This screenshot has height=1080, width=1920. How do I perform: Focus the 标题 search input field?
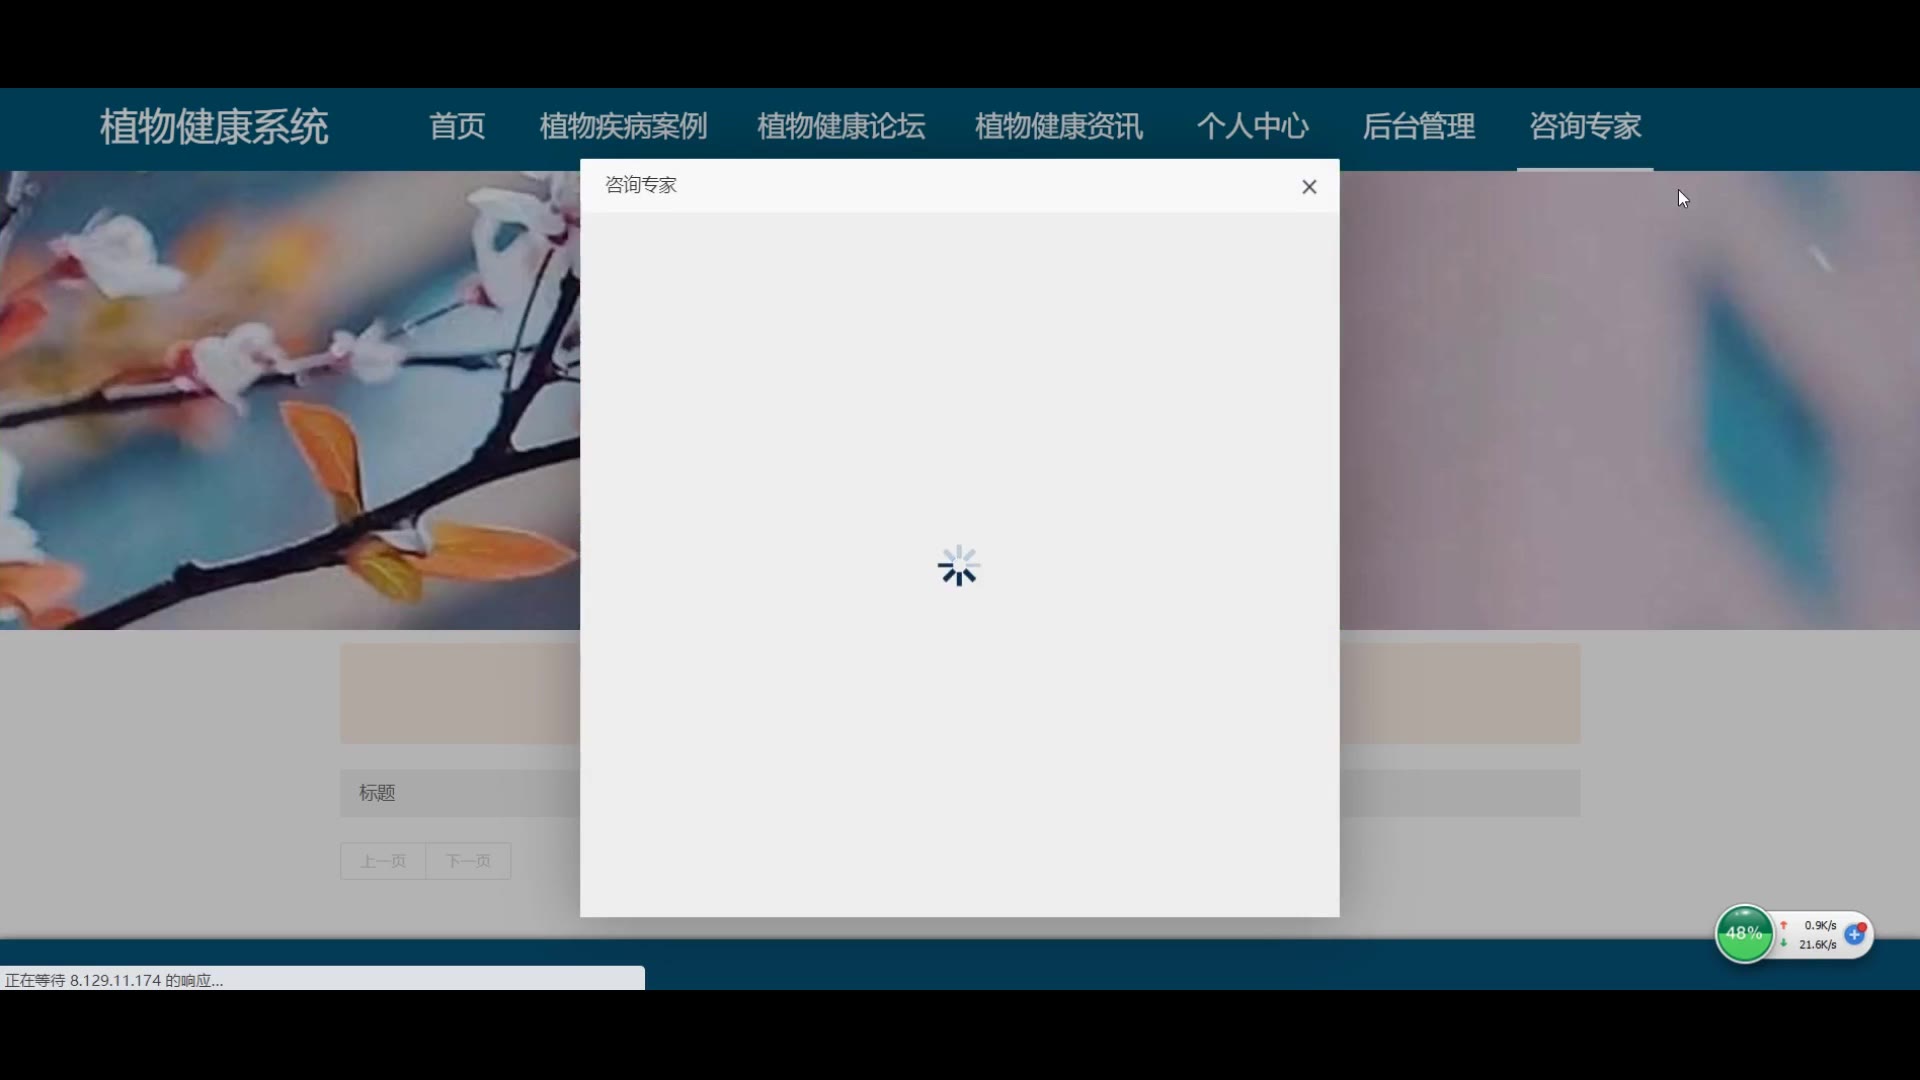pos(460,793)
